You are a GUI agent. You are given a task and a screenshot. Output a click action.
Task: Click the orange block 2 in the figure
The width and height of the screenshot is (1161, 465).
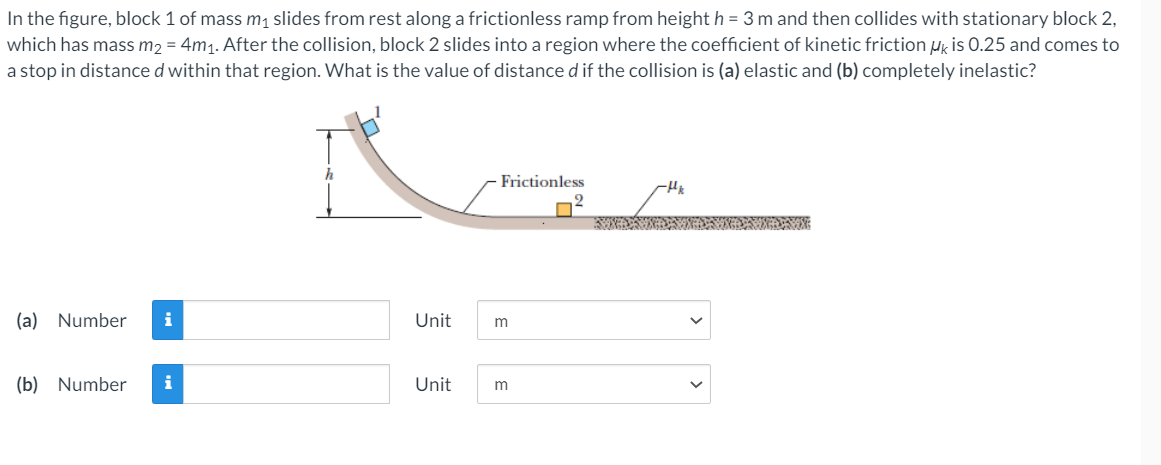(x=564, y=210)
